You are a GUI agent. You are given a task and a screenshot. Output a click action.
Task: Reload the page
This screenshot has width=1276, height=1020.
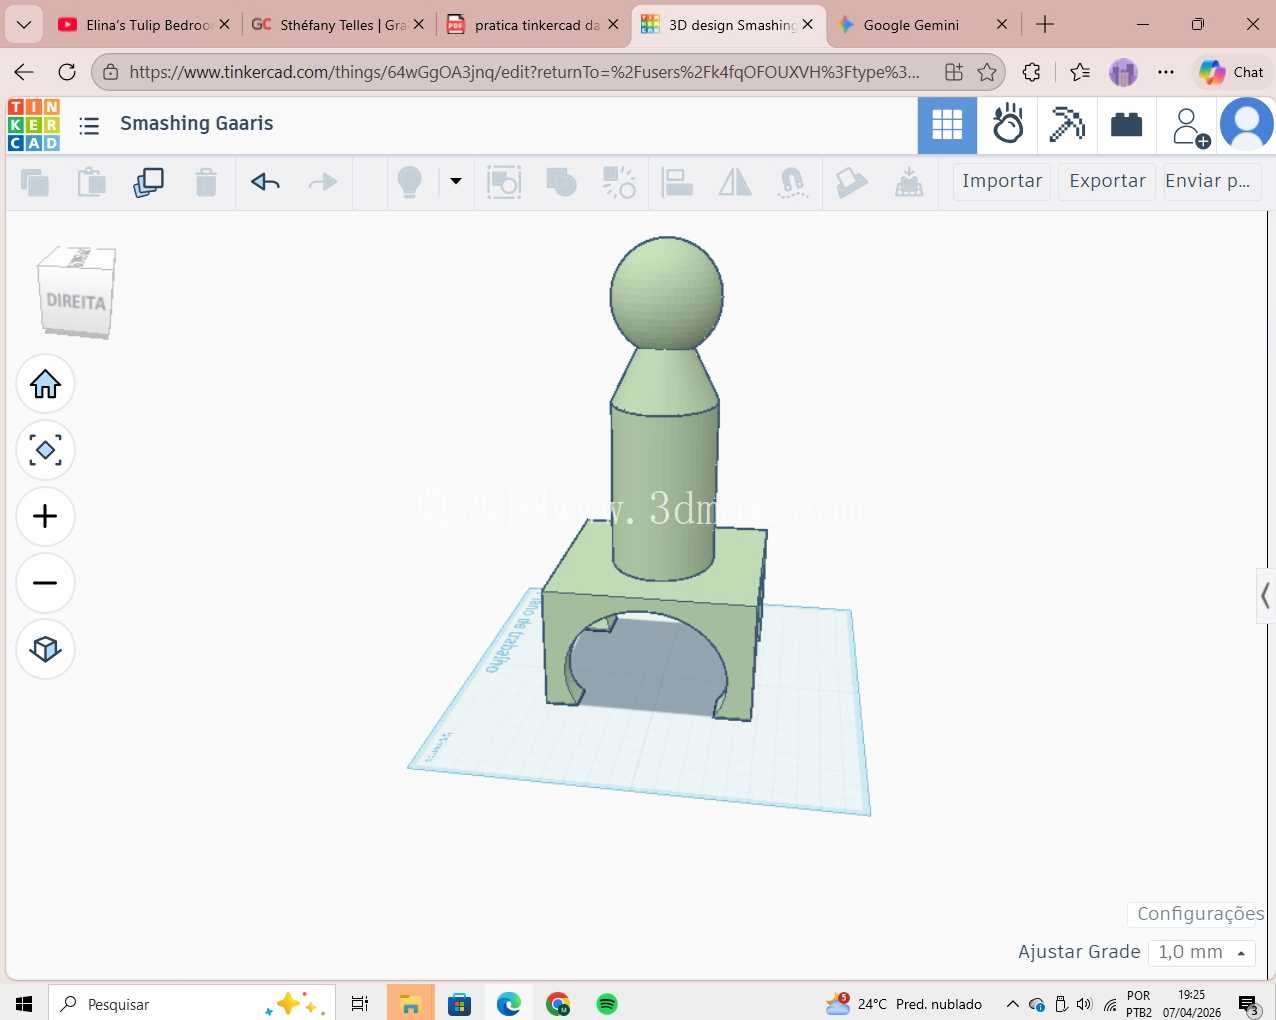click(x=67, y=72)
